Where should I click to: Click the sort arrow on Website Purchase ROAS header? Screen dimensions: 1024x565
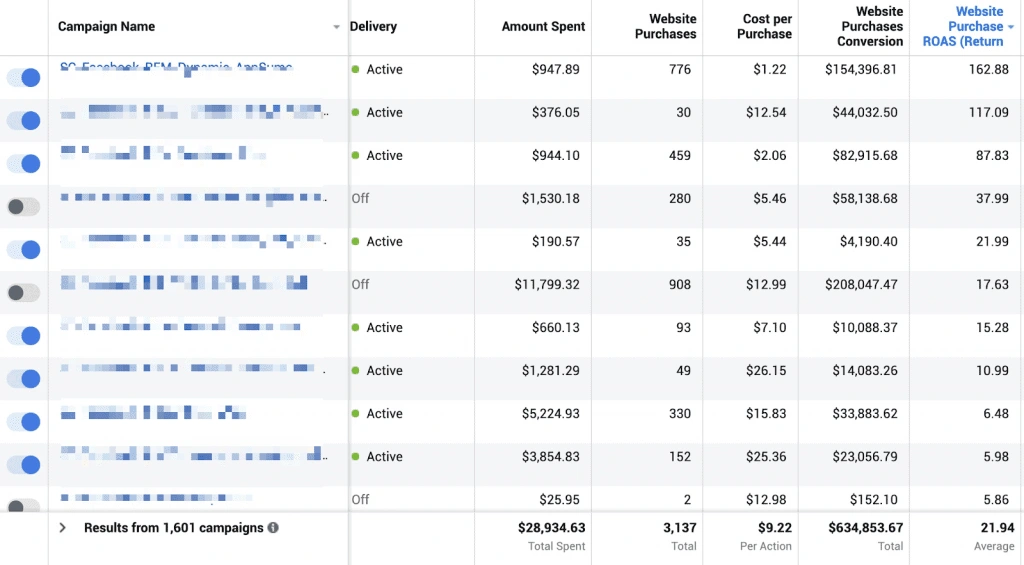tap(1011, 27)
